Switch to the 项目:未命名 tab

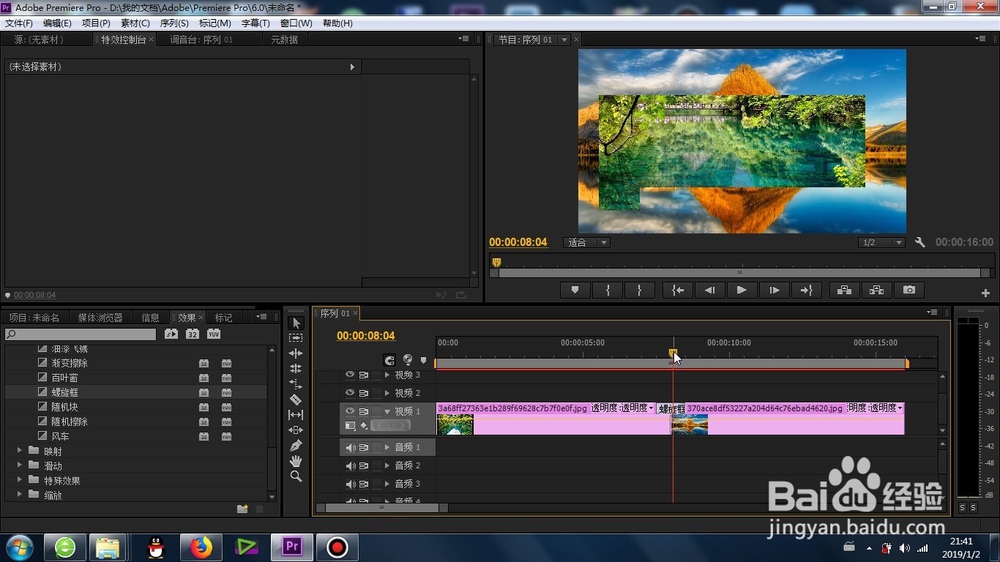coord(34,317)
